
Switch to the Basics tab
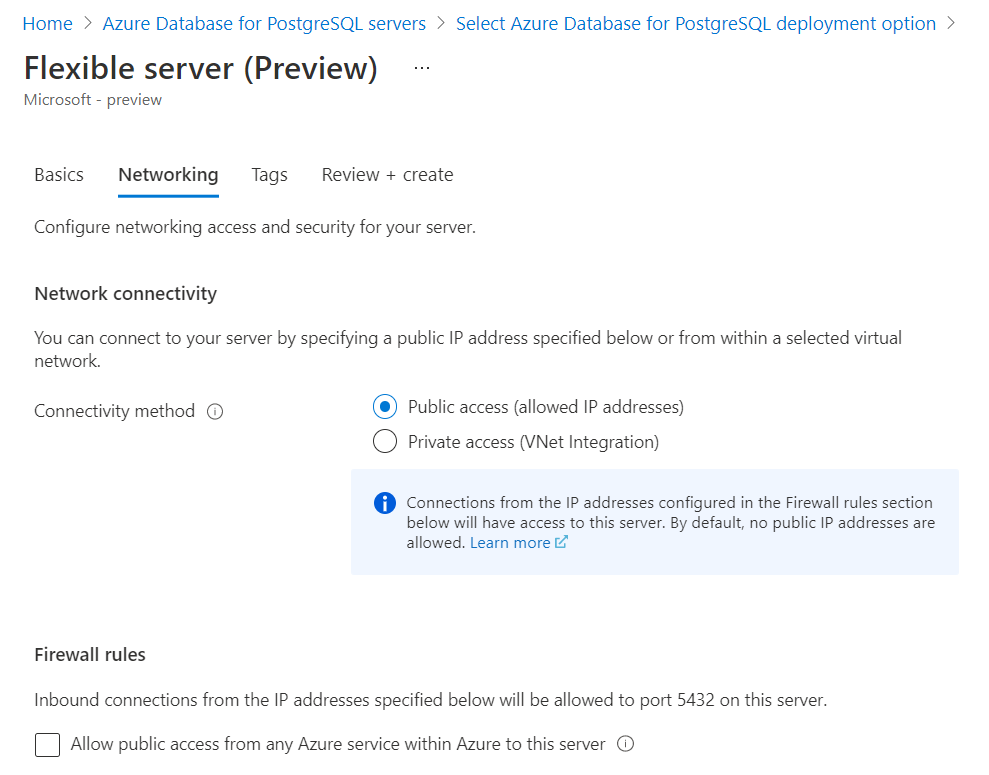59,175
